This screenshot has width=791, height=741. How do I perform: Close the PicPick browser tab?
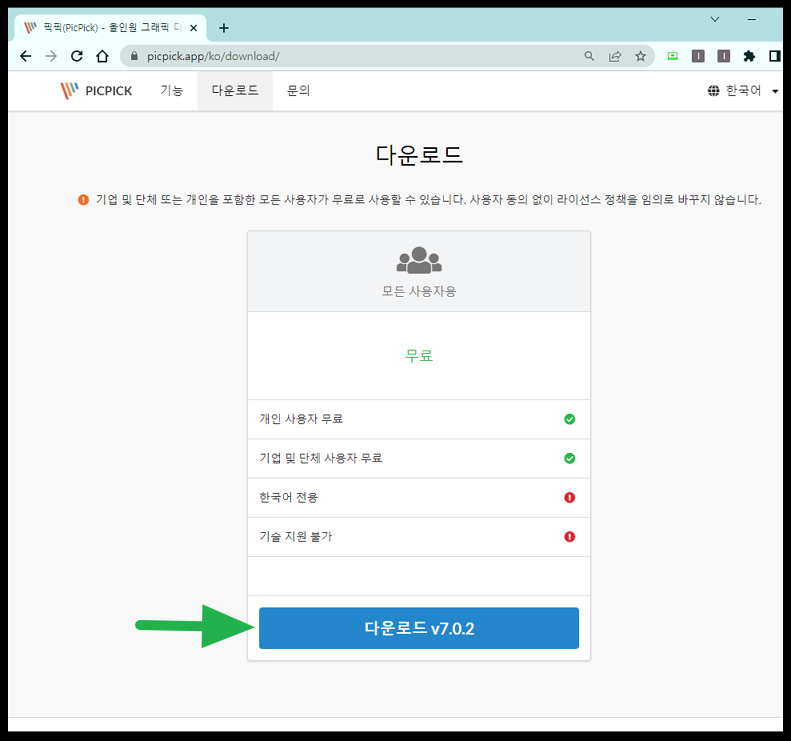pos(193,28)
